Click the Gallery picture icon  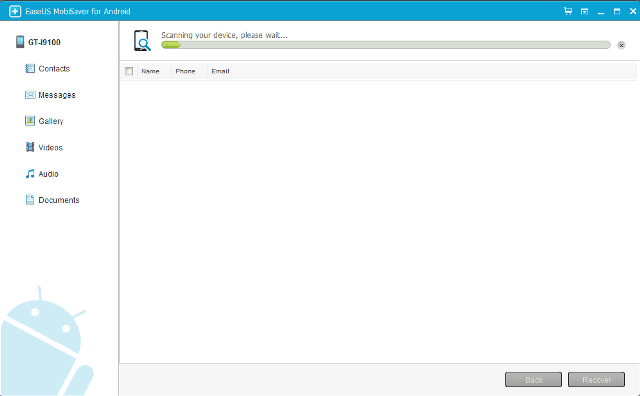(30, 121)
